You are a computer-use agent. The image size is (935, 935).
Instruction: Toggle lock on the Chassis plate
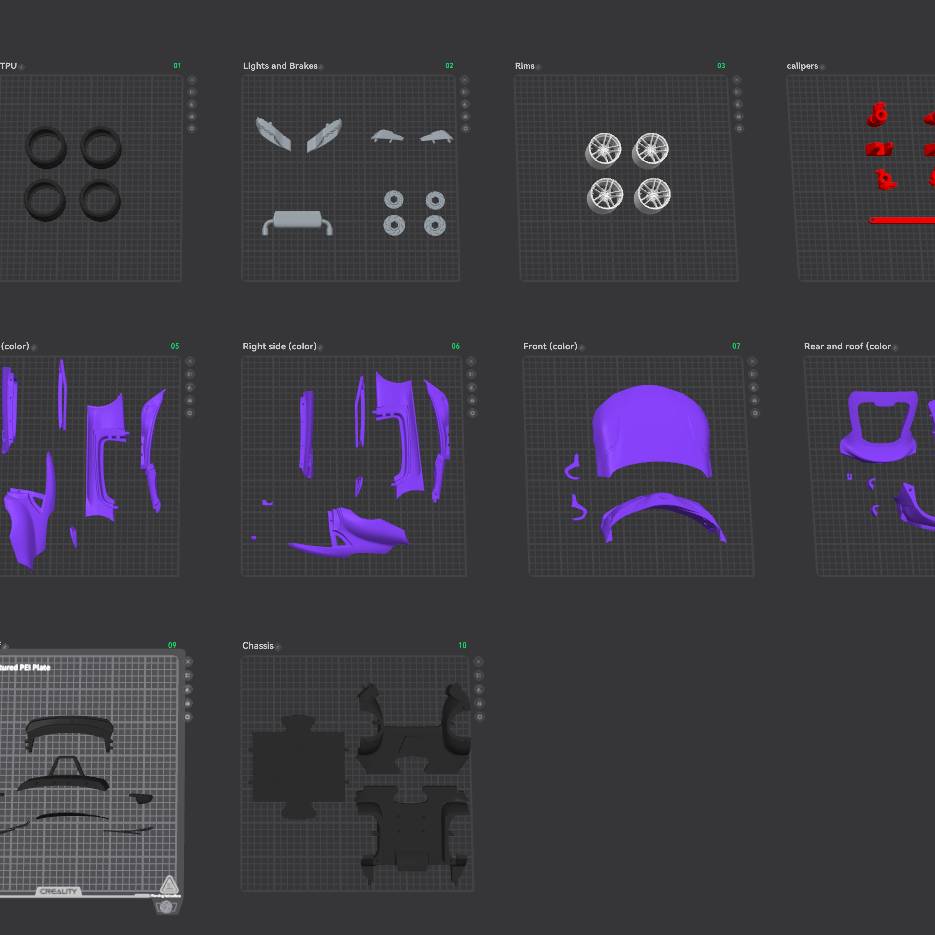pyautogui.click(x=480, y=704)
